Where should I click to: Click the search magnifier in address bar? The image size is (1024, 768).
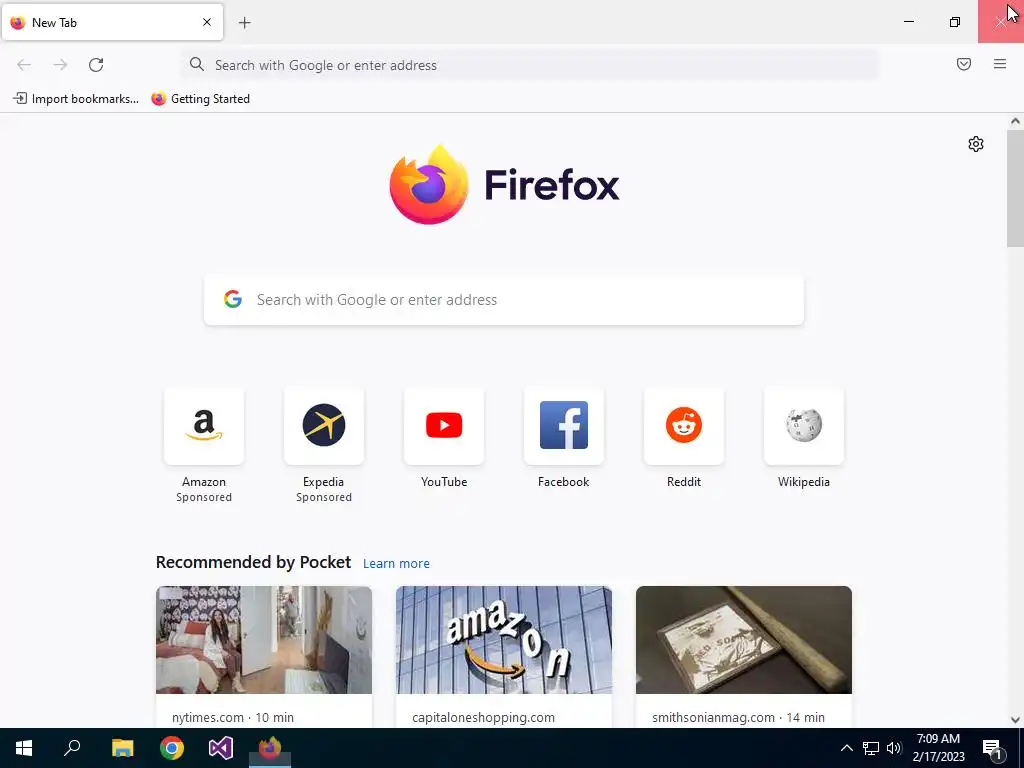click(197, 64)
